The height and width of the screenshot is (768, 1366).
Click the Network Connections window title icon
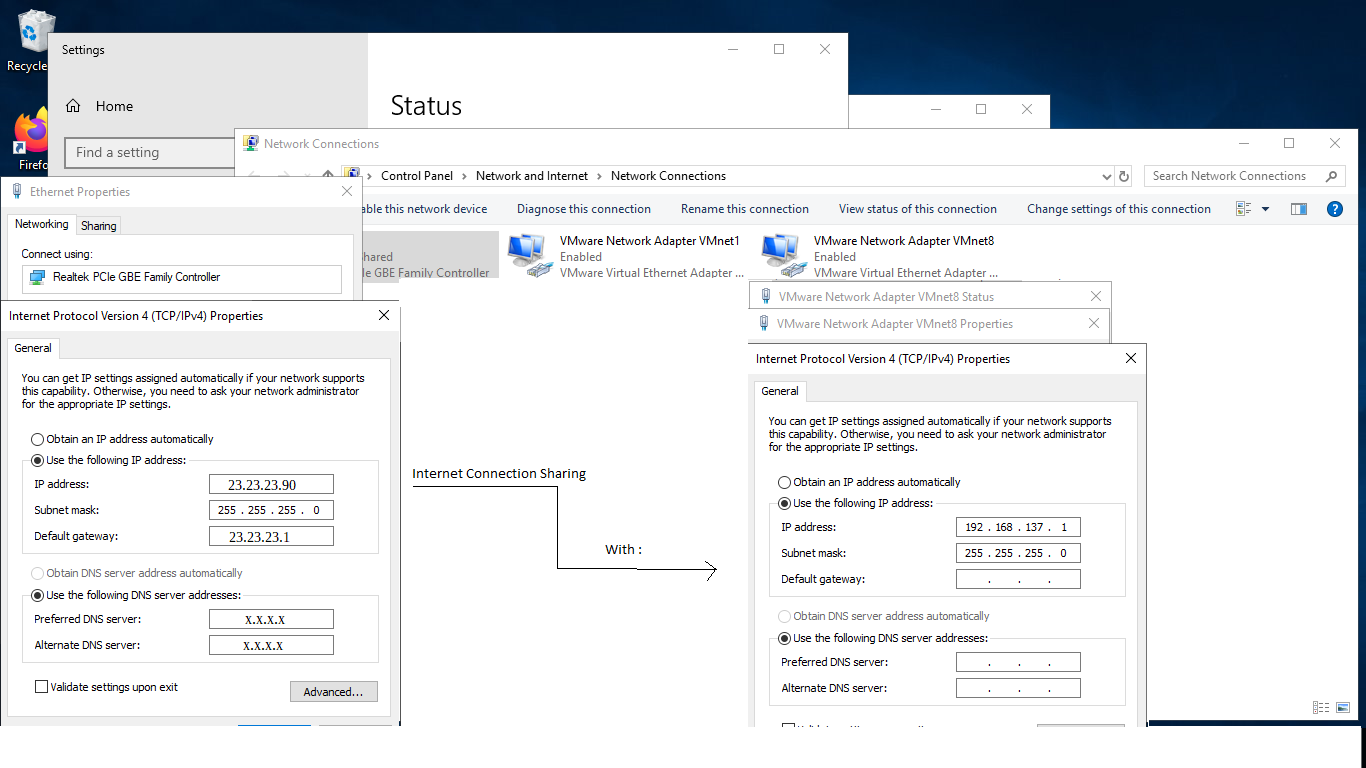point(250,144)
